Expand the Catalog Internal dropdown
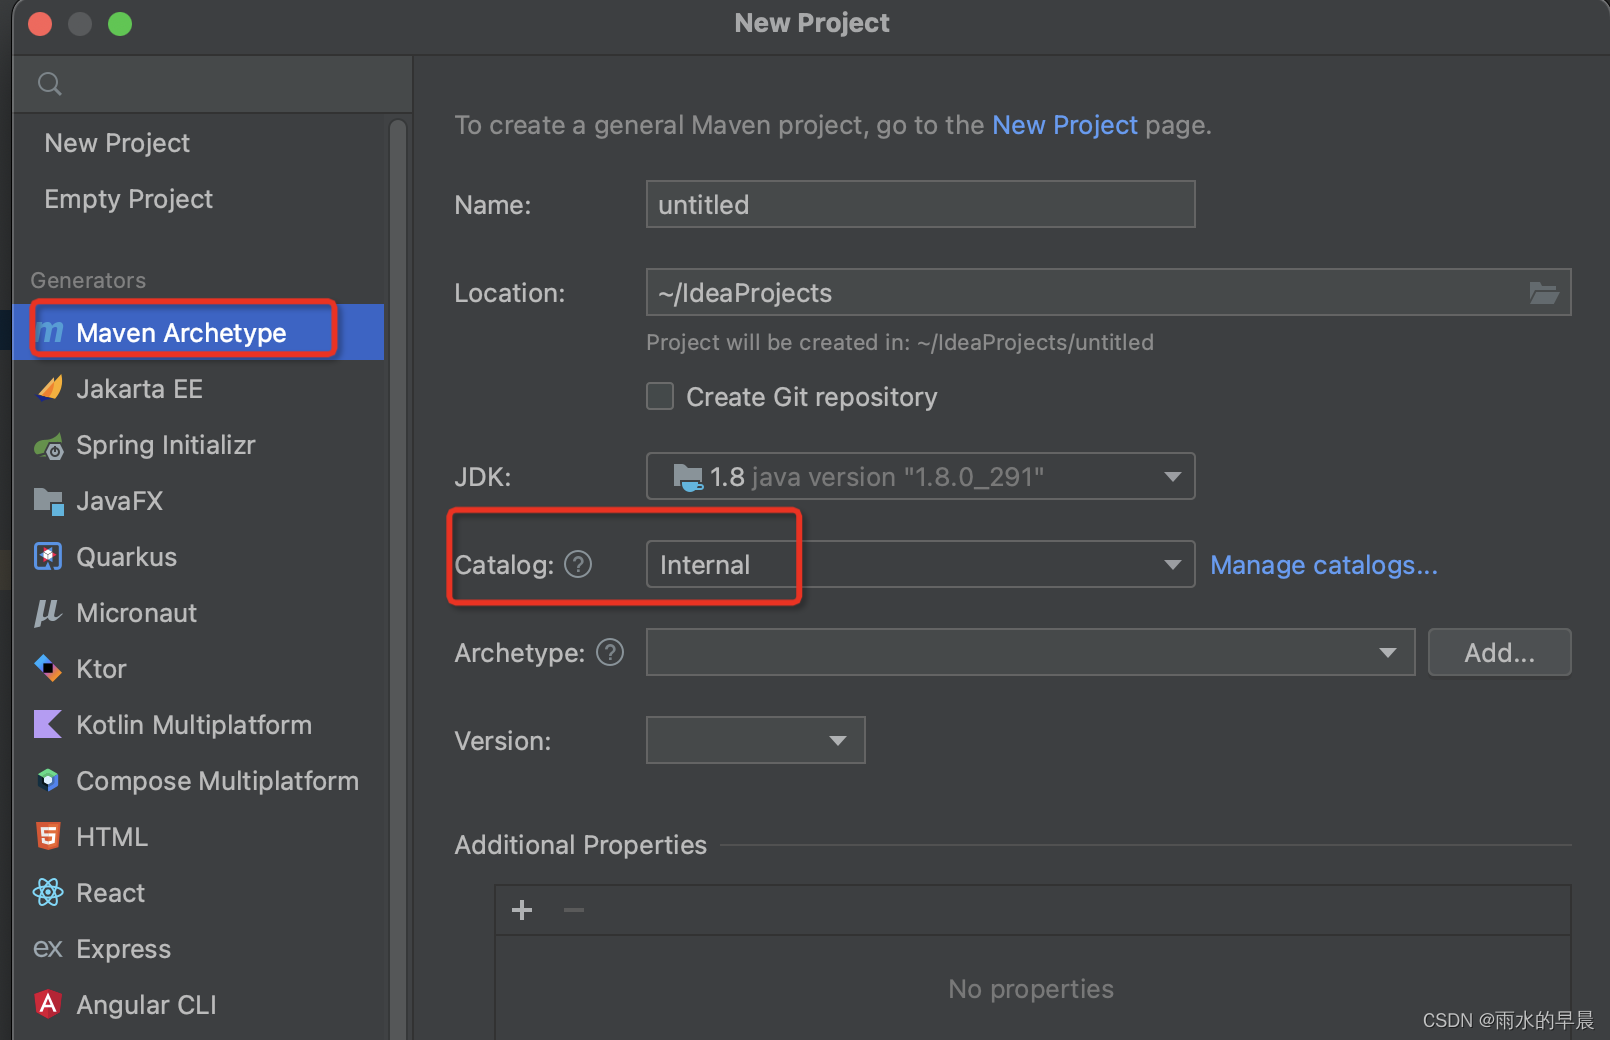The height and width of the screenshot is (1040, 1610). pos(920,564)
